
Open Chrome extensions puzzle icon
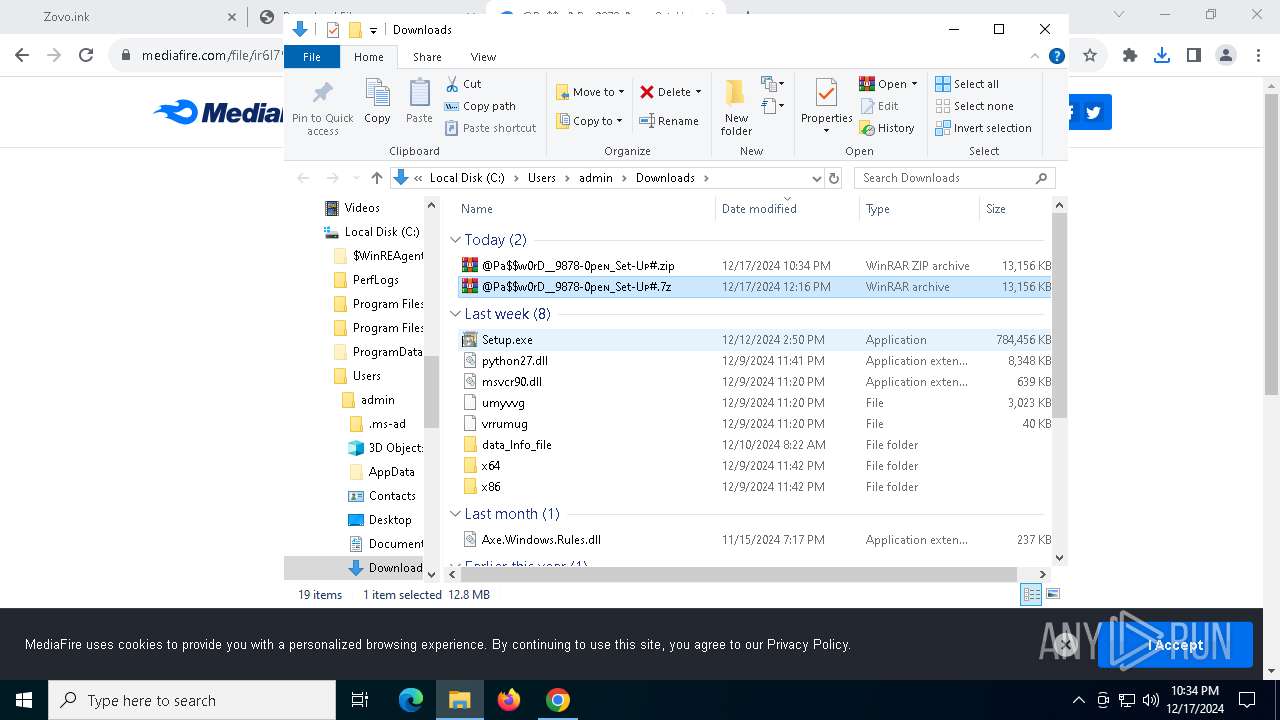[1130, 56]
